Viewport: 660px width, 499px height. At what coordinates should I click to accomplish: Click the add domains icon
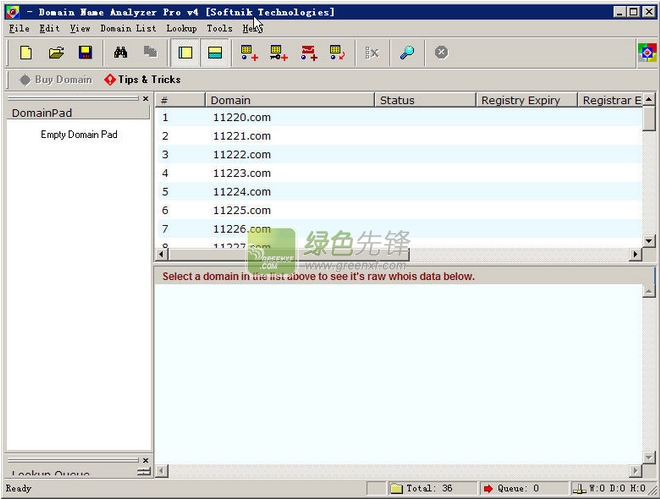tap(249, 53)
